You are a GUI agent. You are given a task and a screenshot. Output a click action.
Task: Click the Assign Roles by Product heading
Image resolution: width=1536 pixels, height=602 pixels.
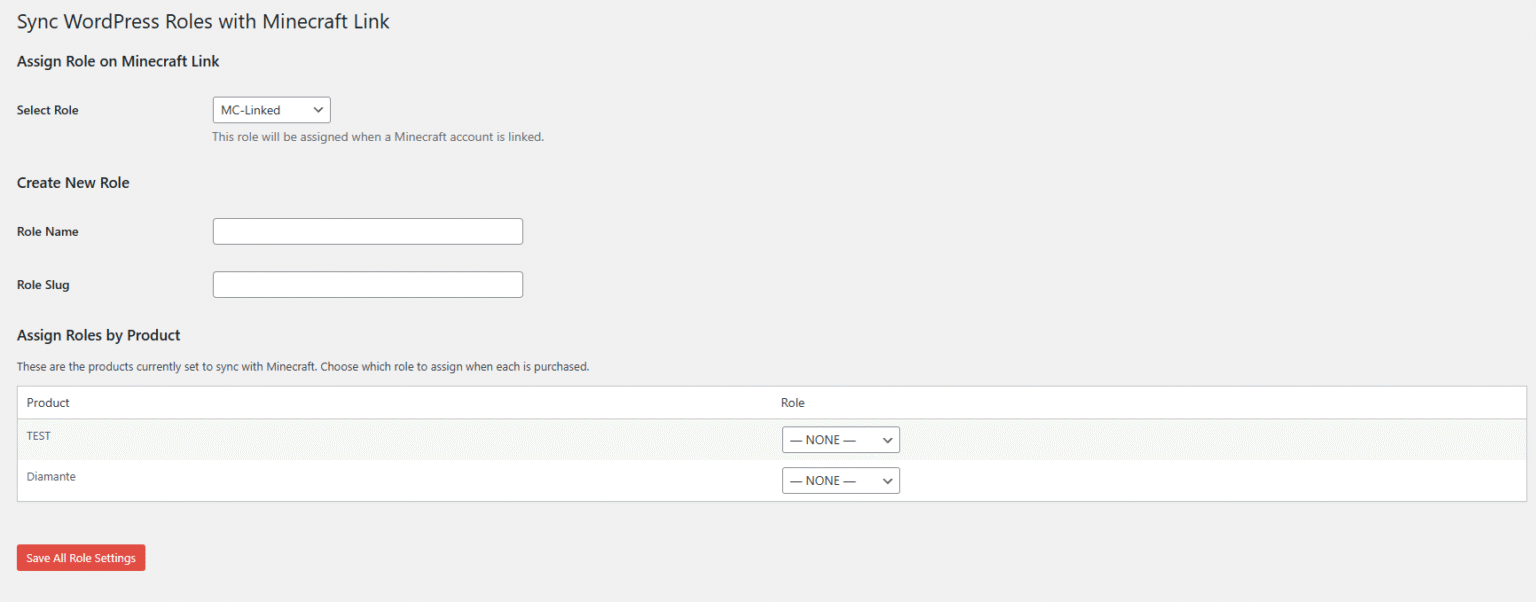(99, 335)
